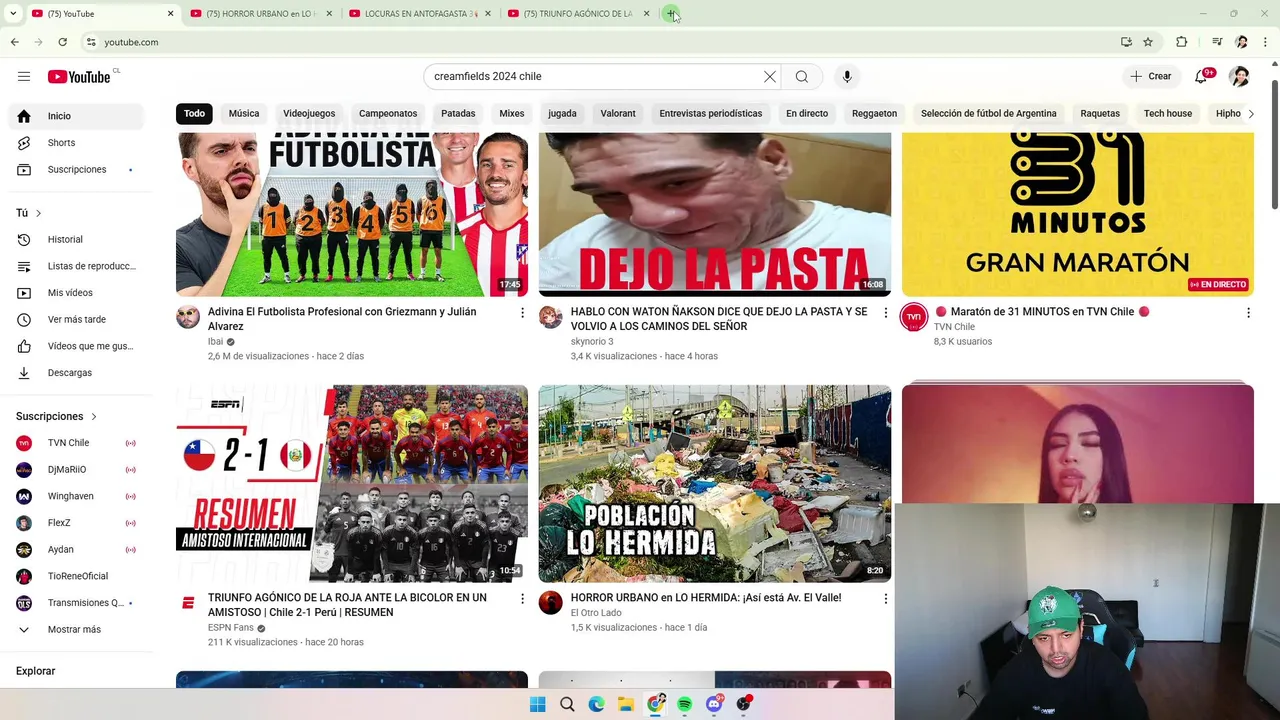Open Spotify from the taskbar
The height and width of the screenshot is (720, 1280).
point(684,704)
